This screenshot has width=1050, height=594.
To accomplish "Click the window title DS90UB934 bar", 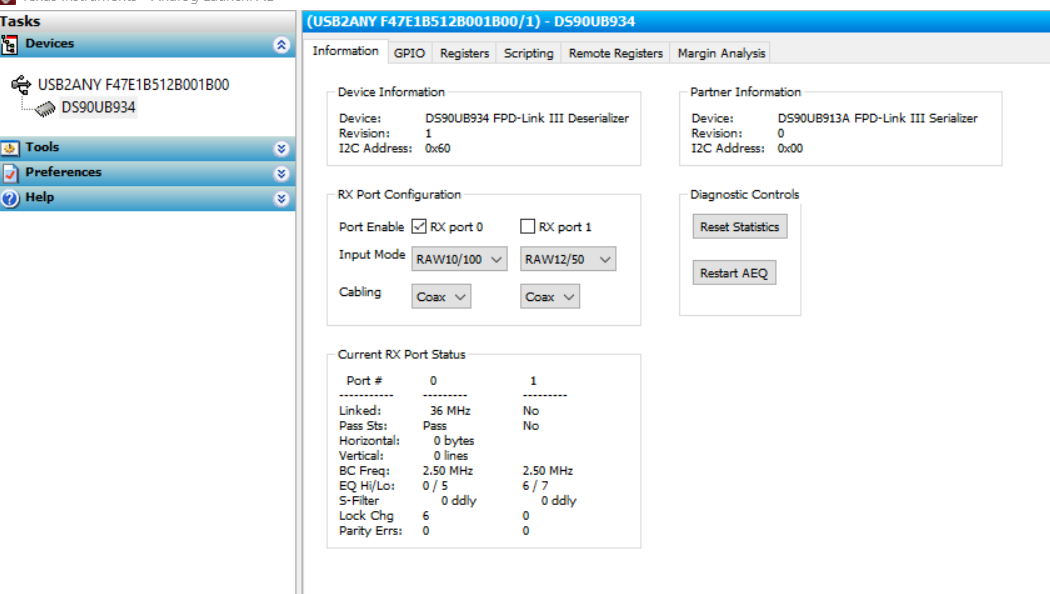I will [x=676, y=21].
